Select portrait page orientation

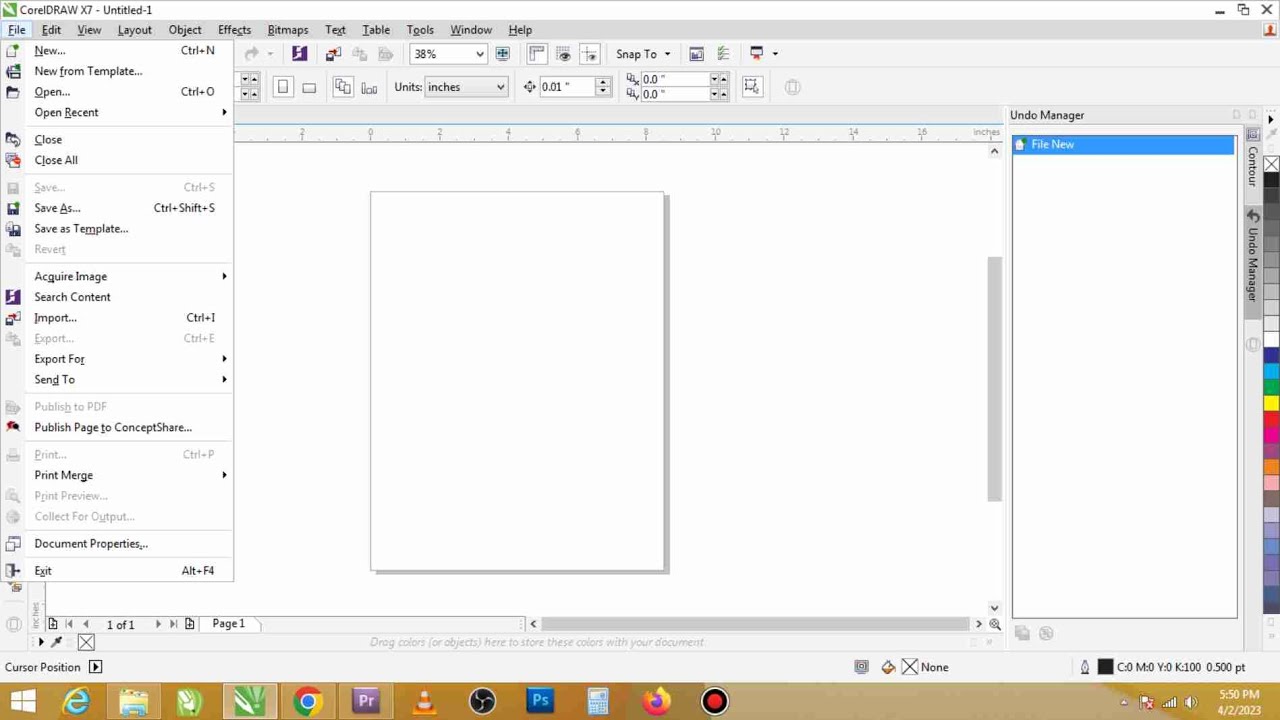pyautogui.click(x=283, y=87)
